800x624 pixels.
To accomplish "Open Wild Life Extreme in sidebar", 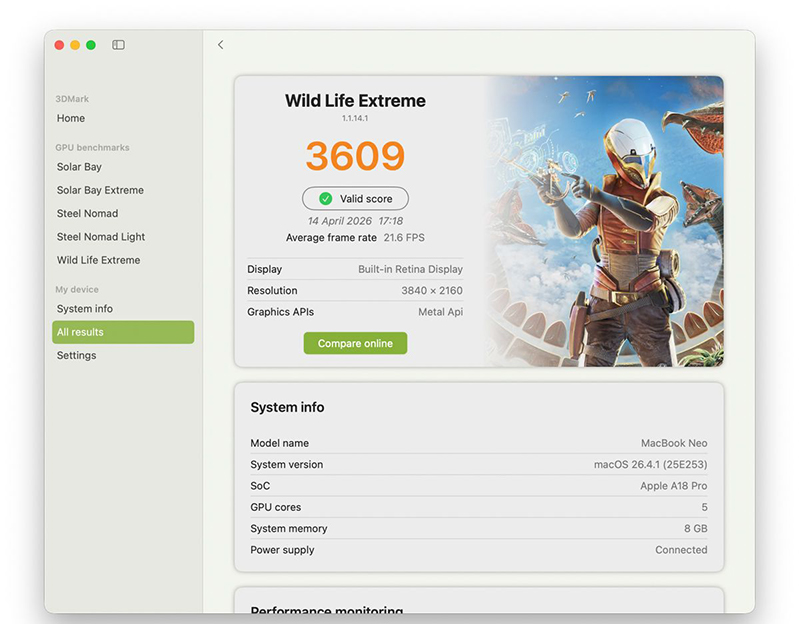I will coord(98,260).
